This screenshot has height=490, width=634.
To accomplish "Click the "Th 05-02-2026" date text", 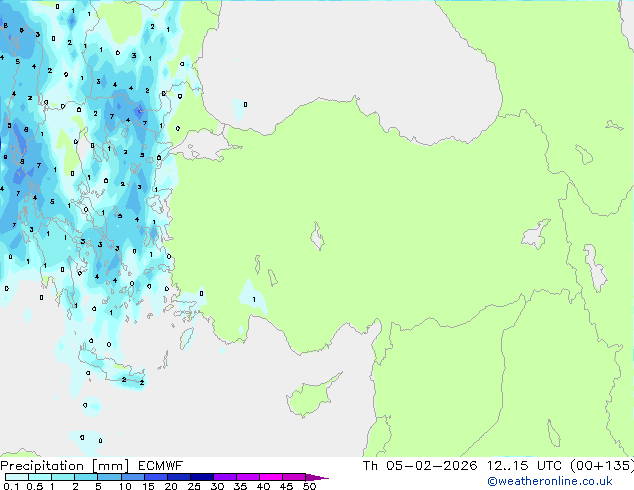I will [420, 466].
